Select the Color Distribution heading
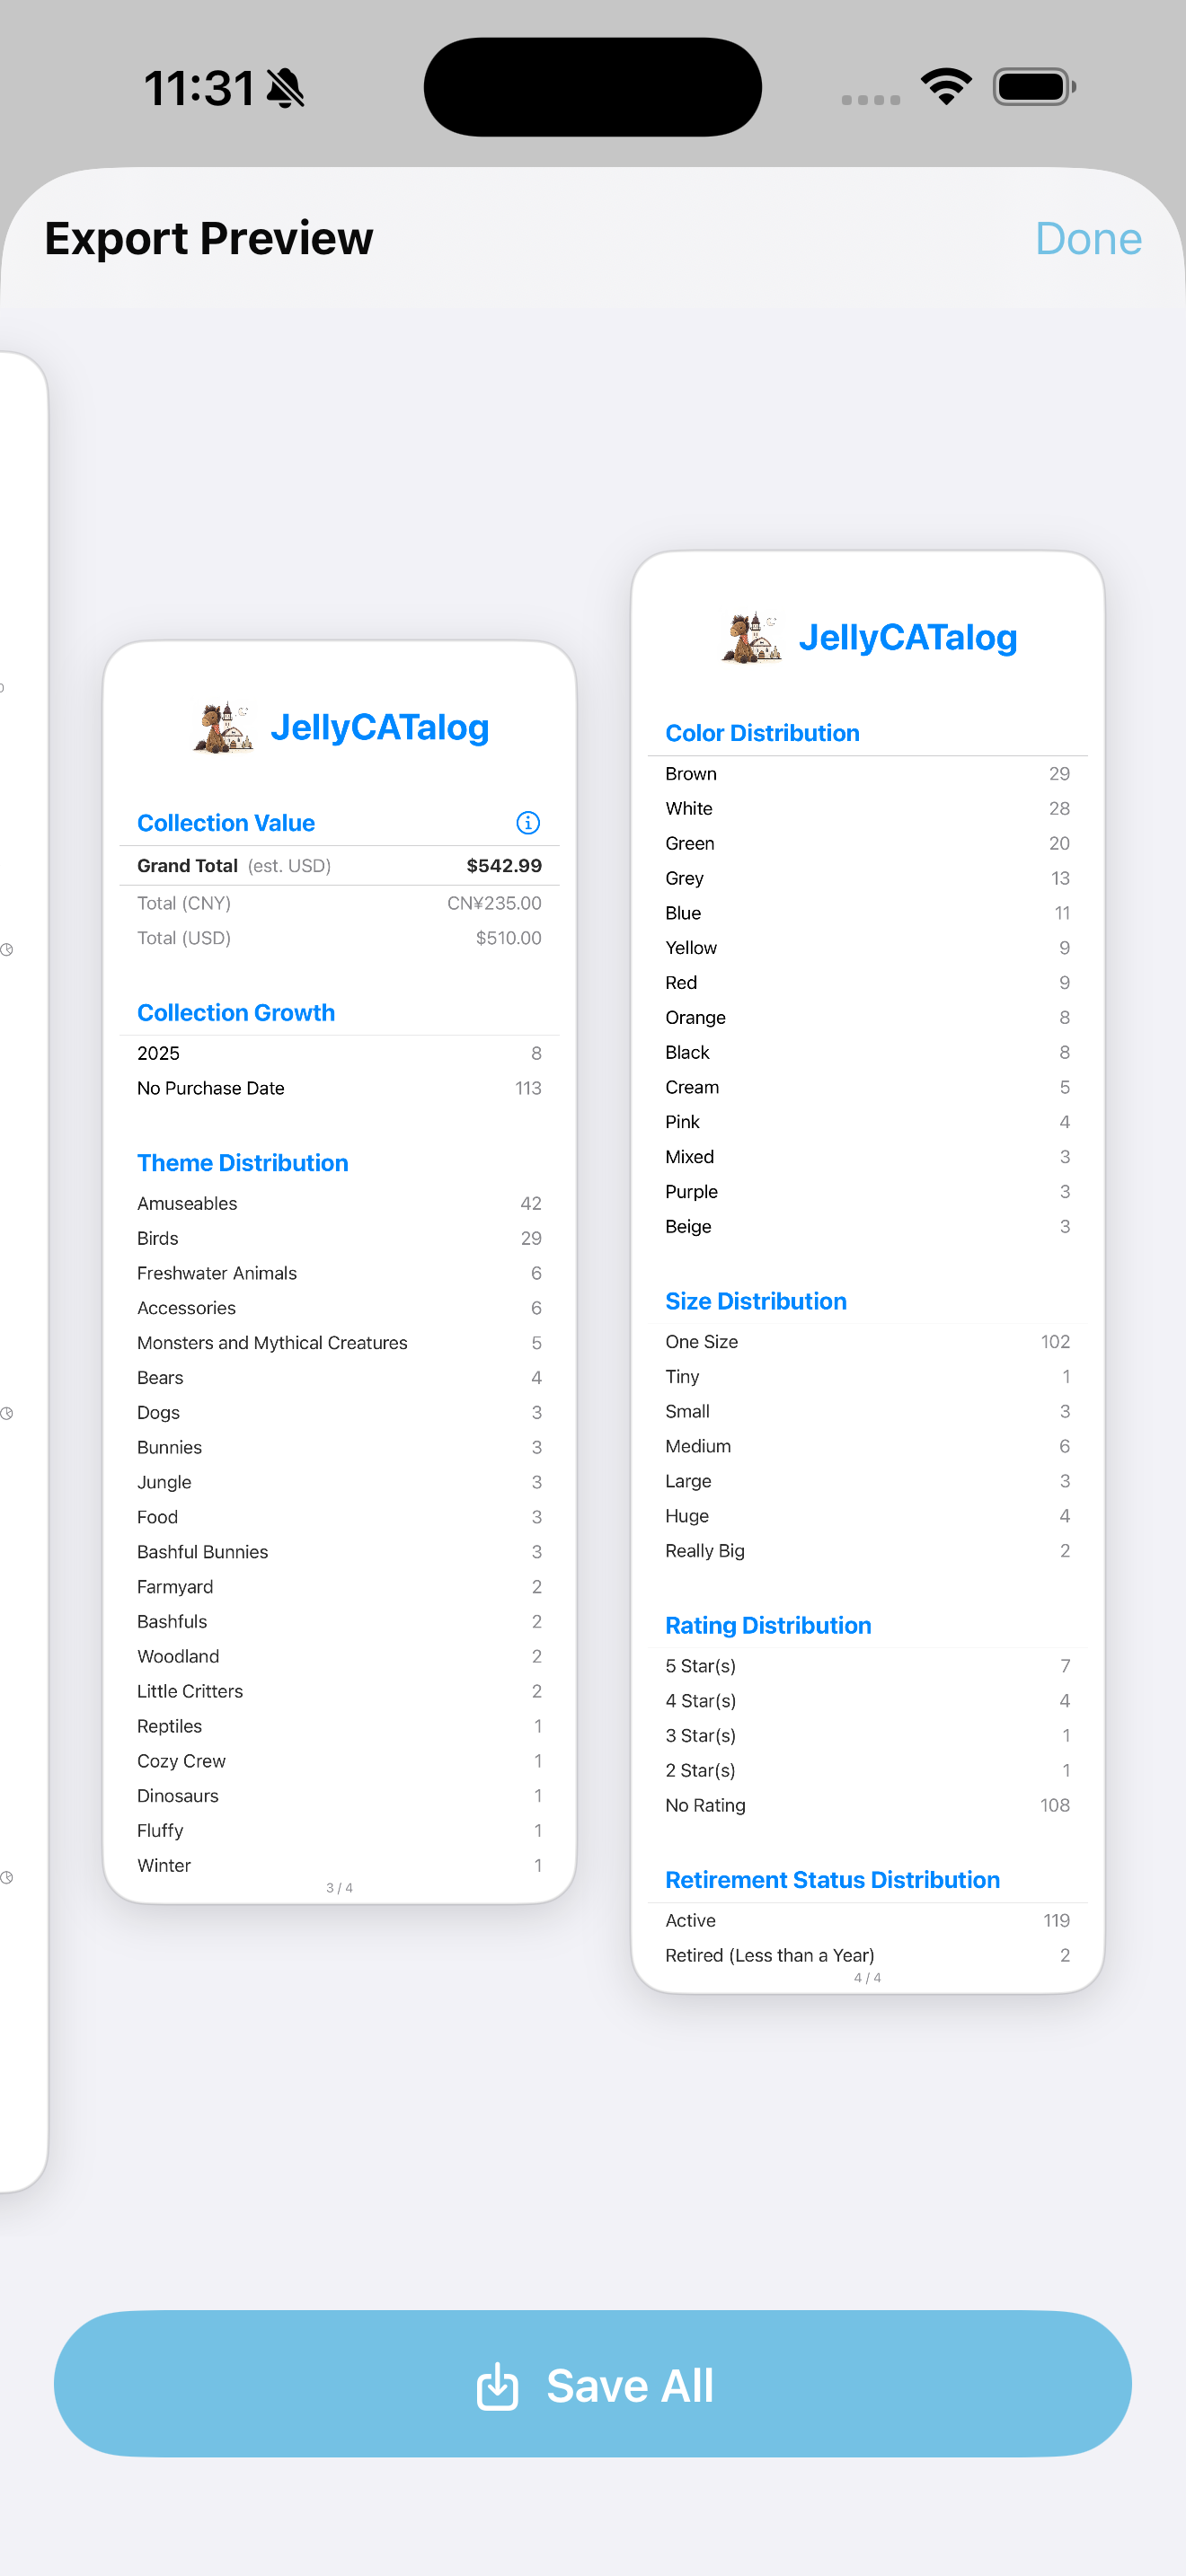1186x2576 pixels. pyautogui.click(x=762, y=733)
